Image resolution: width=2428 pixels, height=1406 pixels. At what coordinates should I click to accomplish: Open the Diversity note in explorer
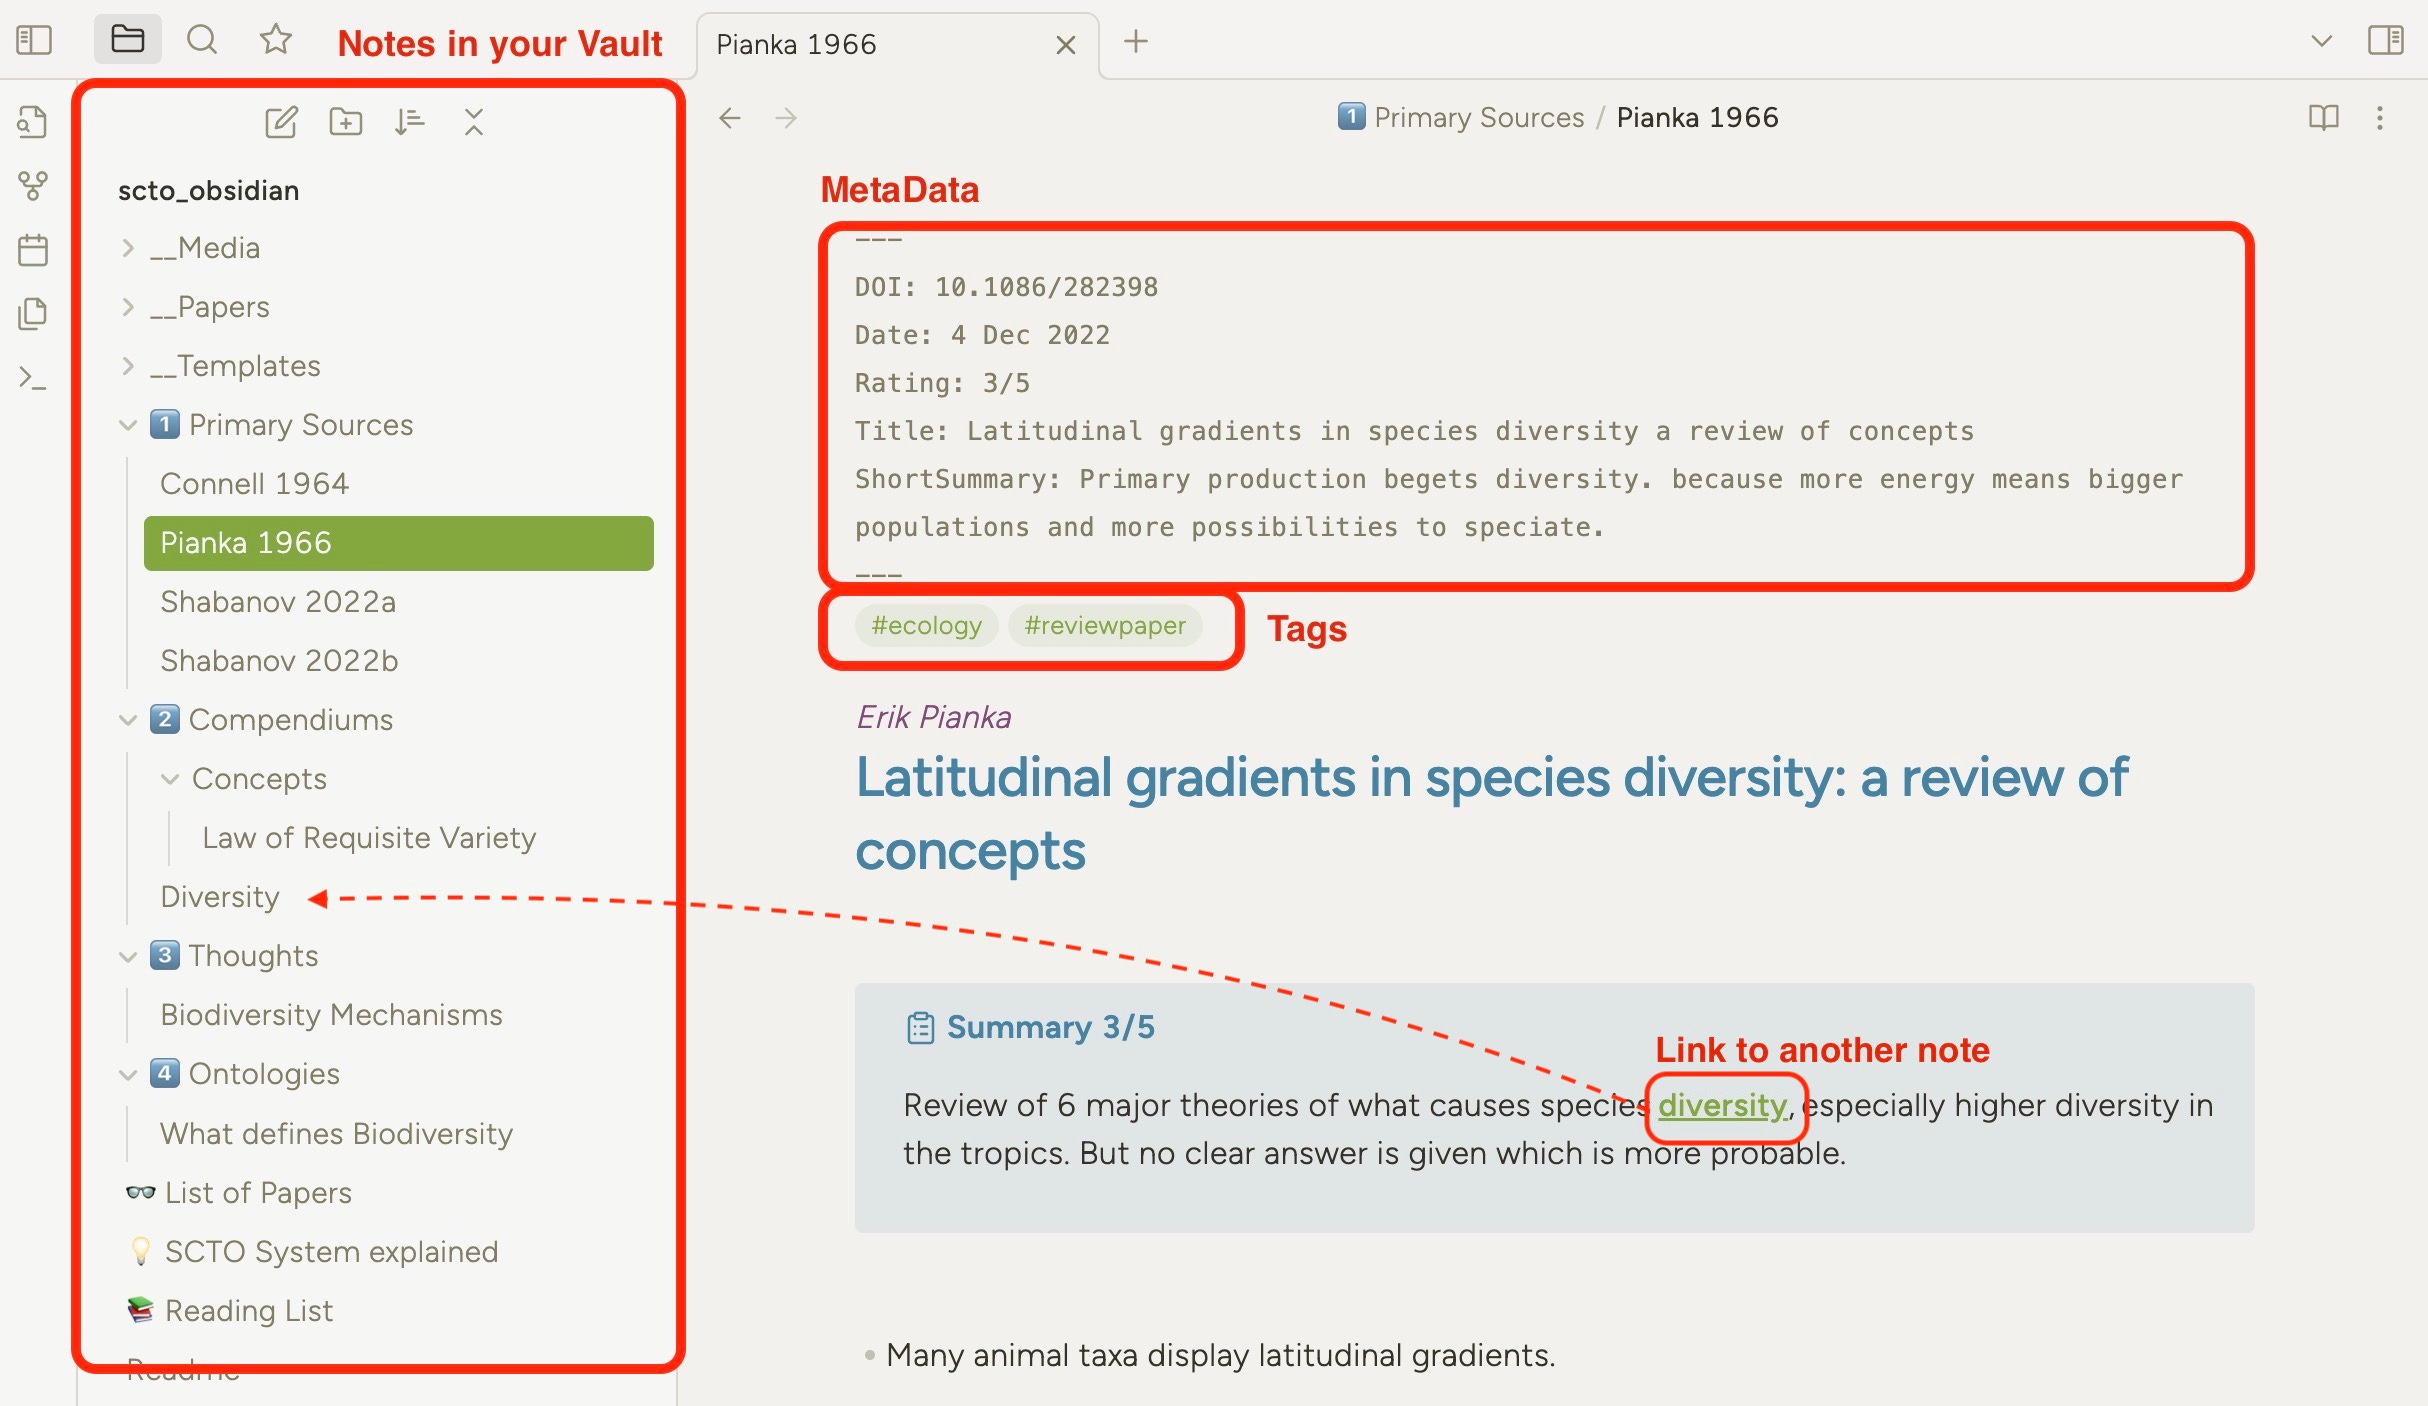(220, 897)
